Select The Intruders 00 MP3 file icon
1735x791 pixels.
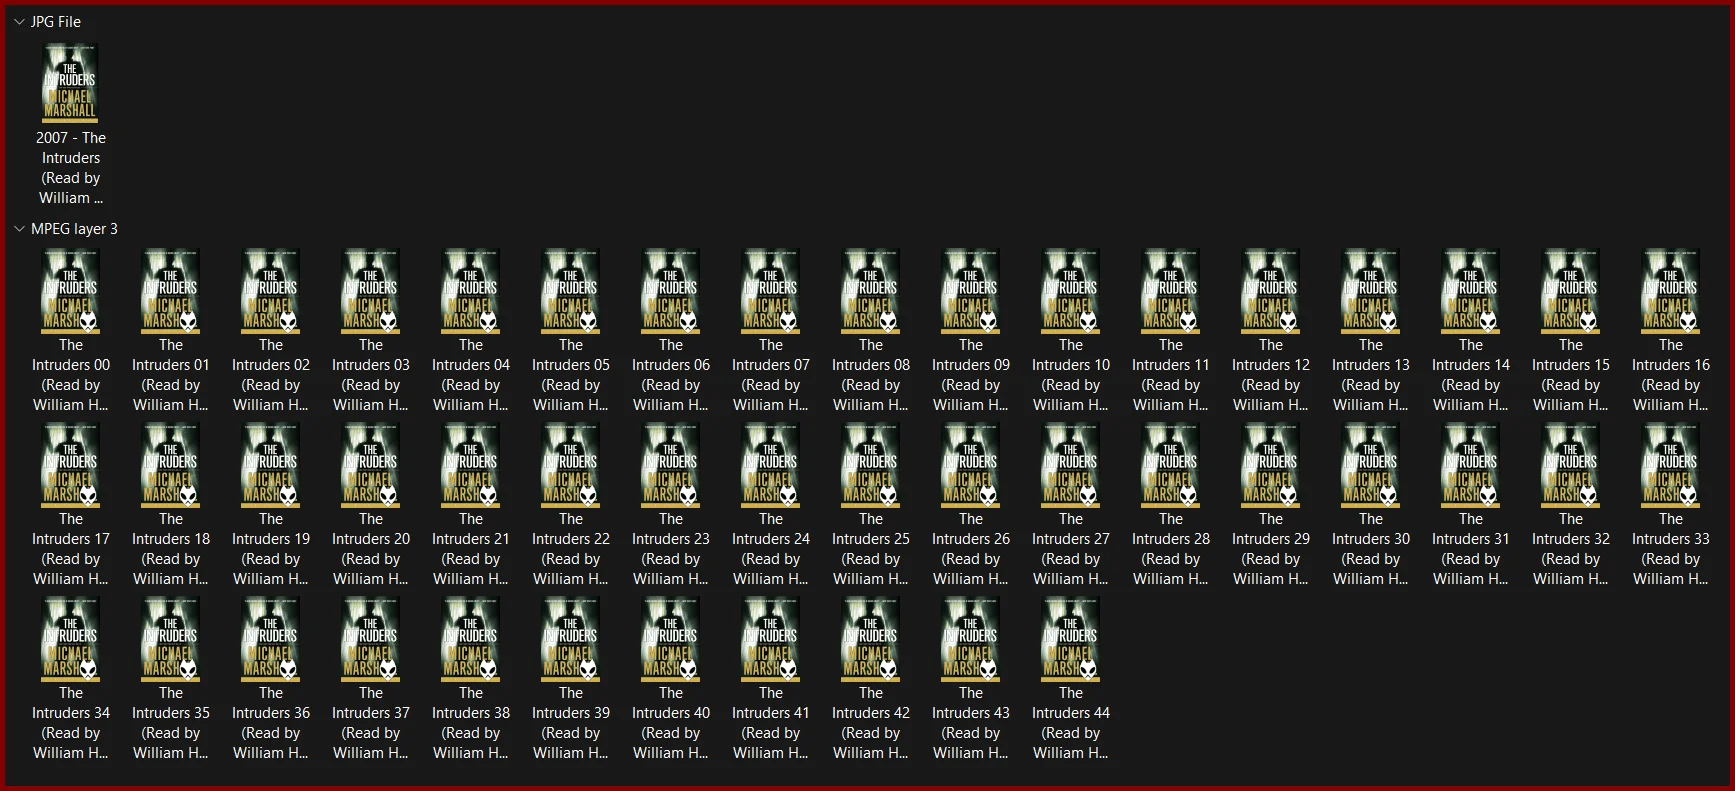tap(71, 291)
